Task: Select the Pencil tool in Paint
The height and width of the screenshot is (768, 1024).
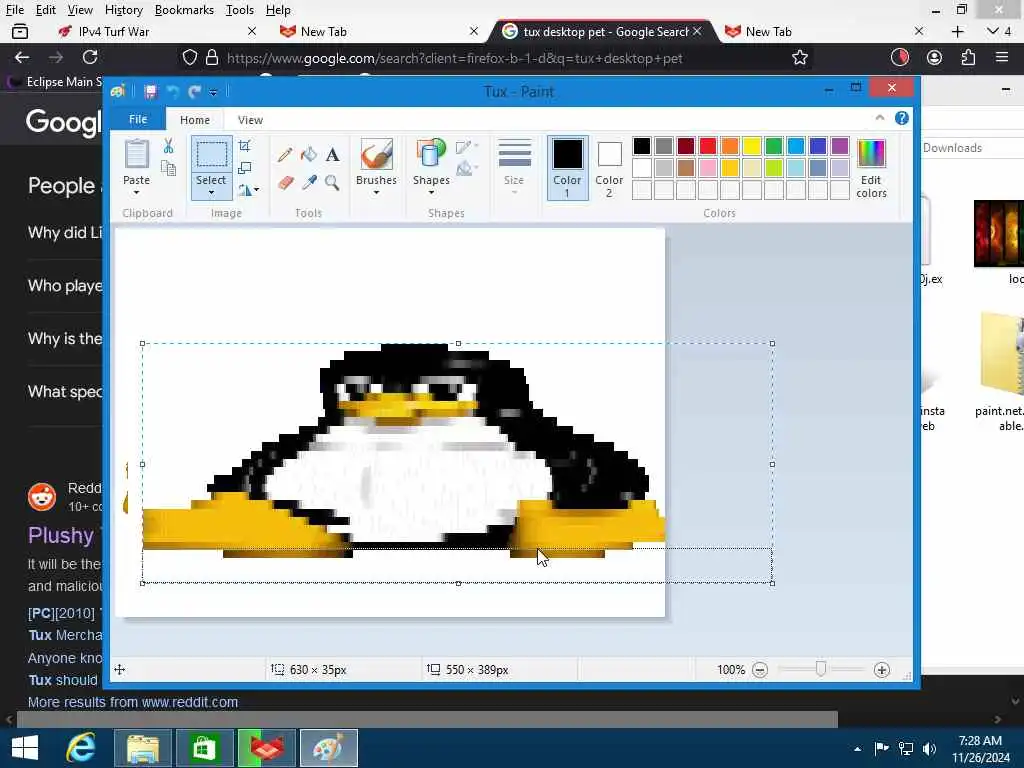Action: click(285, 155)
